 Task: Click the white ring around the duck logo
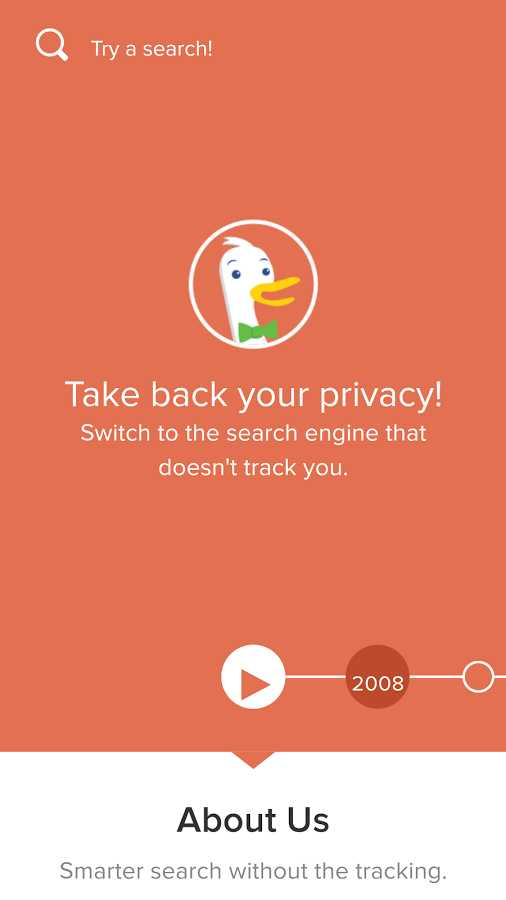pos(253,222)
